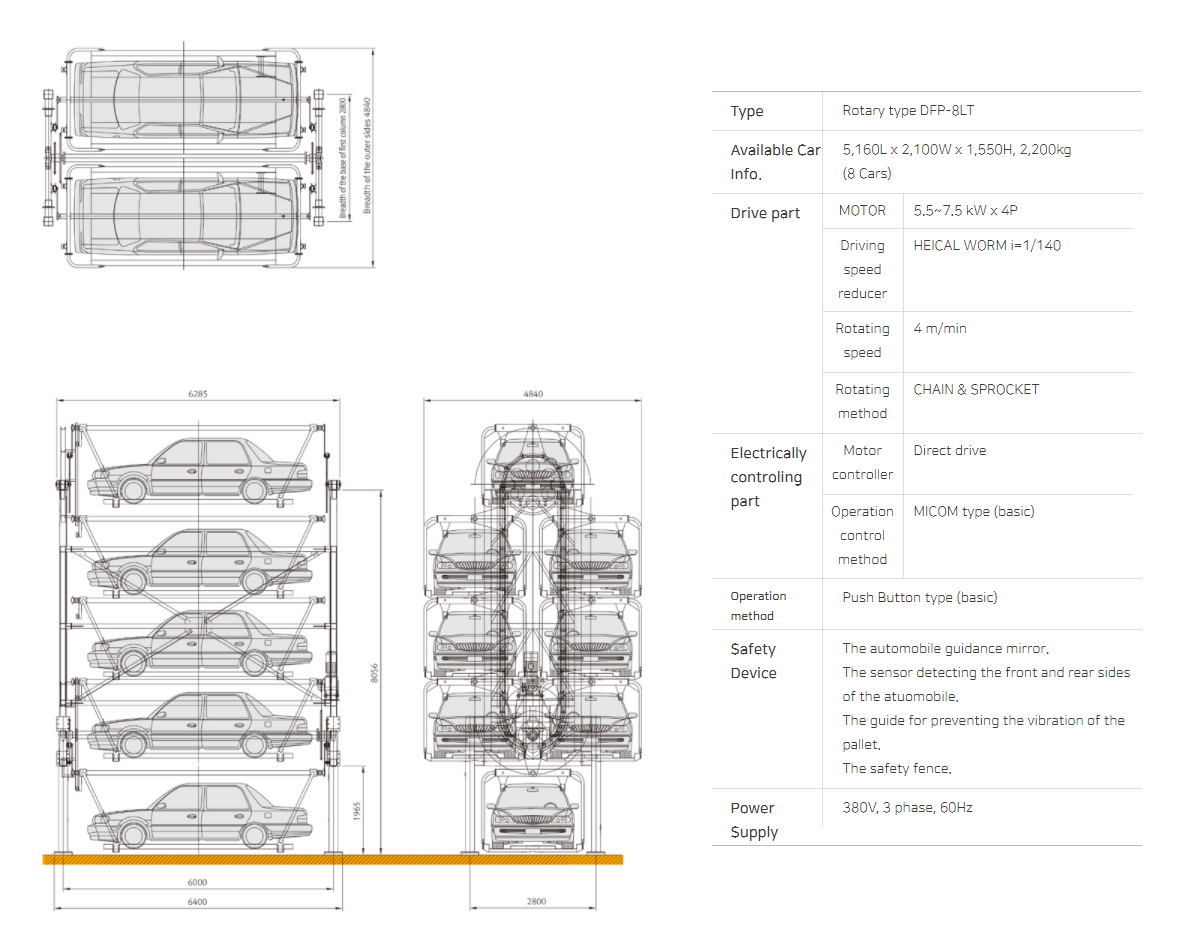Click the 'HEICAL WORM i=1/140' value

pyautogui.click(x=987, y=245)
